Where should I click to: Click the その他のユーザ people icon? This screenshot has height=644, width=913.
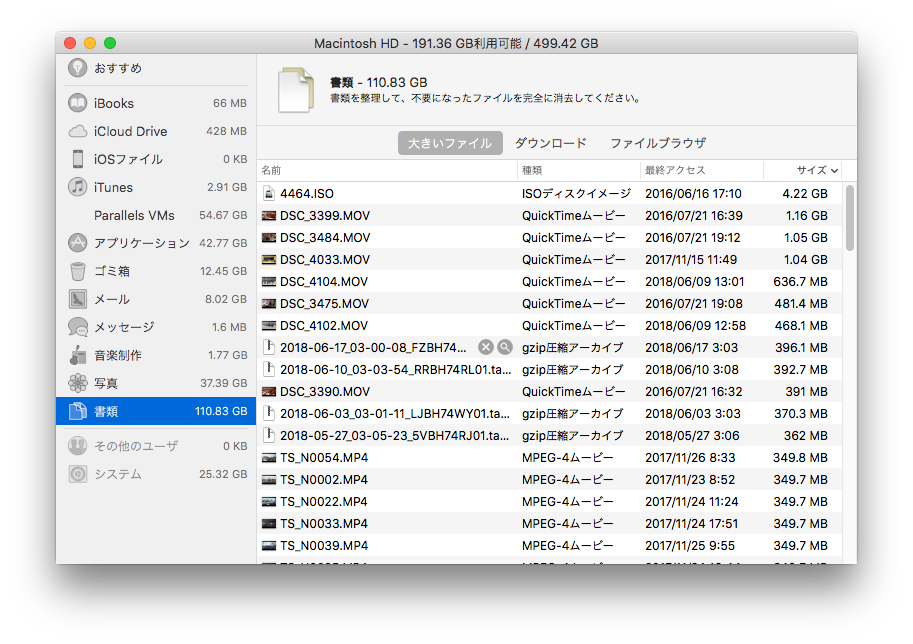pyautogui.click(x=77, y=446)
